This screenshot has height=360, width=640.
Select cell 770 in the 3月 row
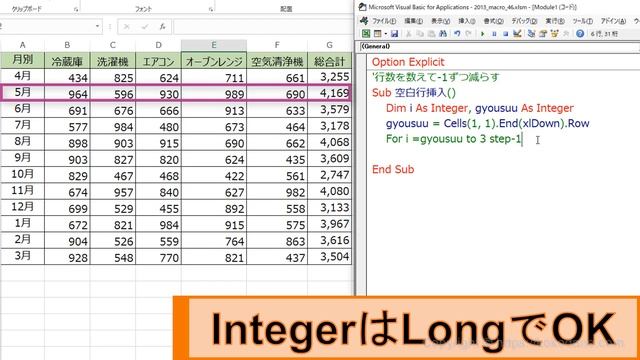[x=158, y=257]
